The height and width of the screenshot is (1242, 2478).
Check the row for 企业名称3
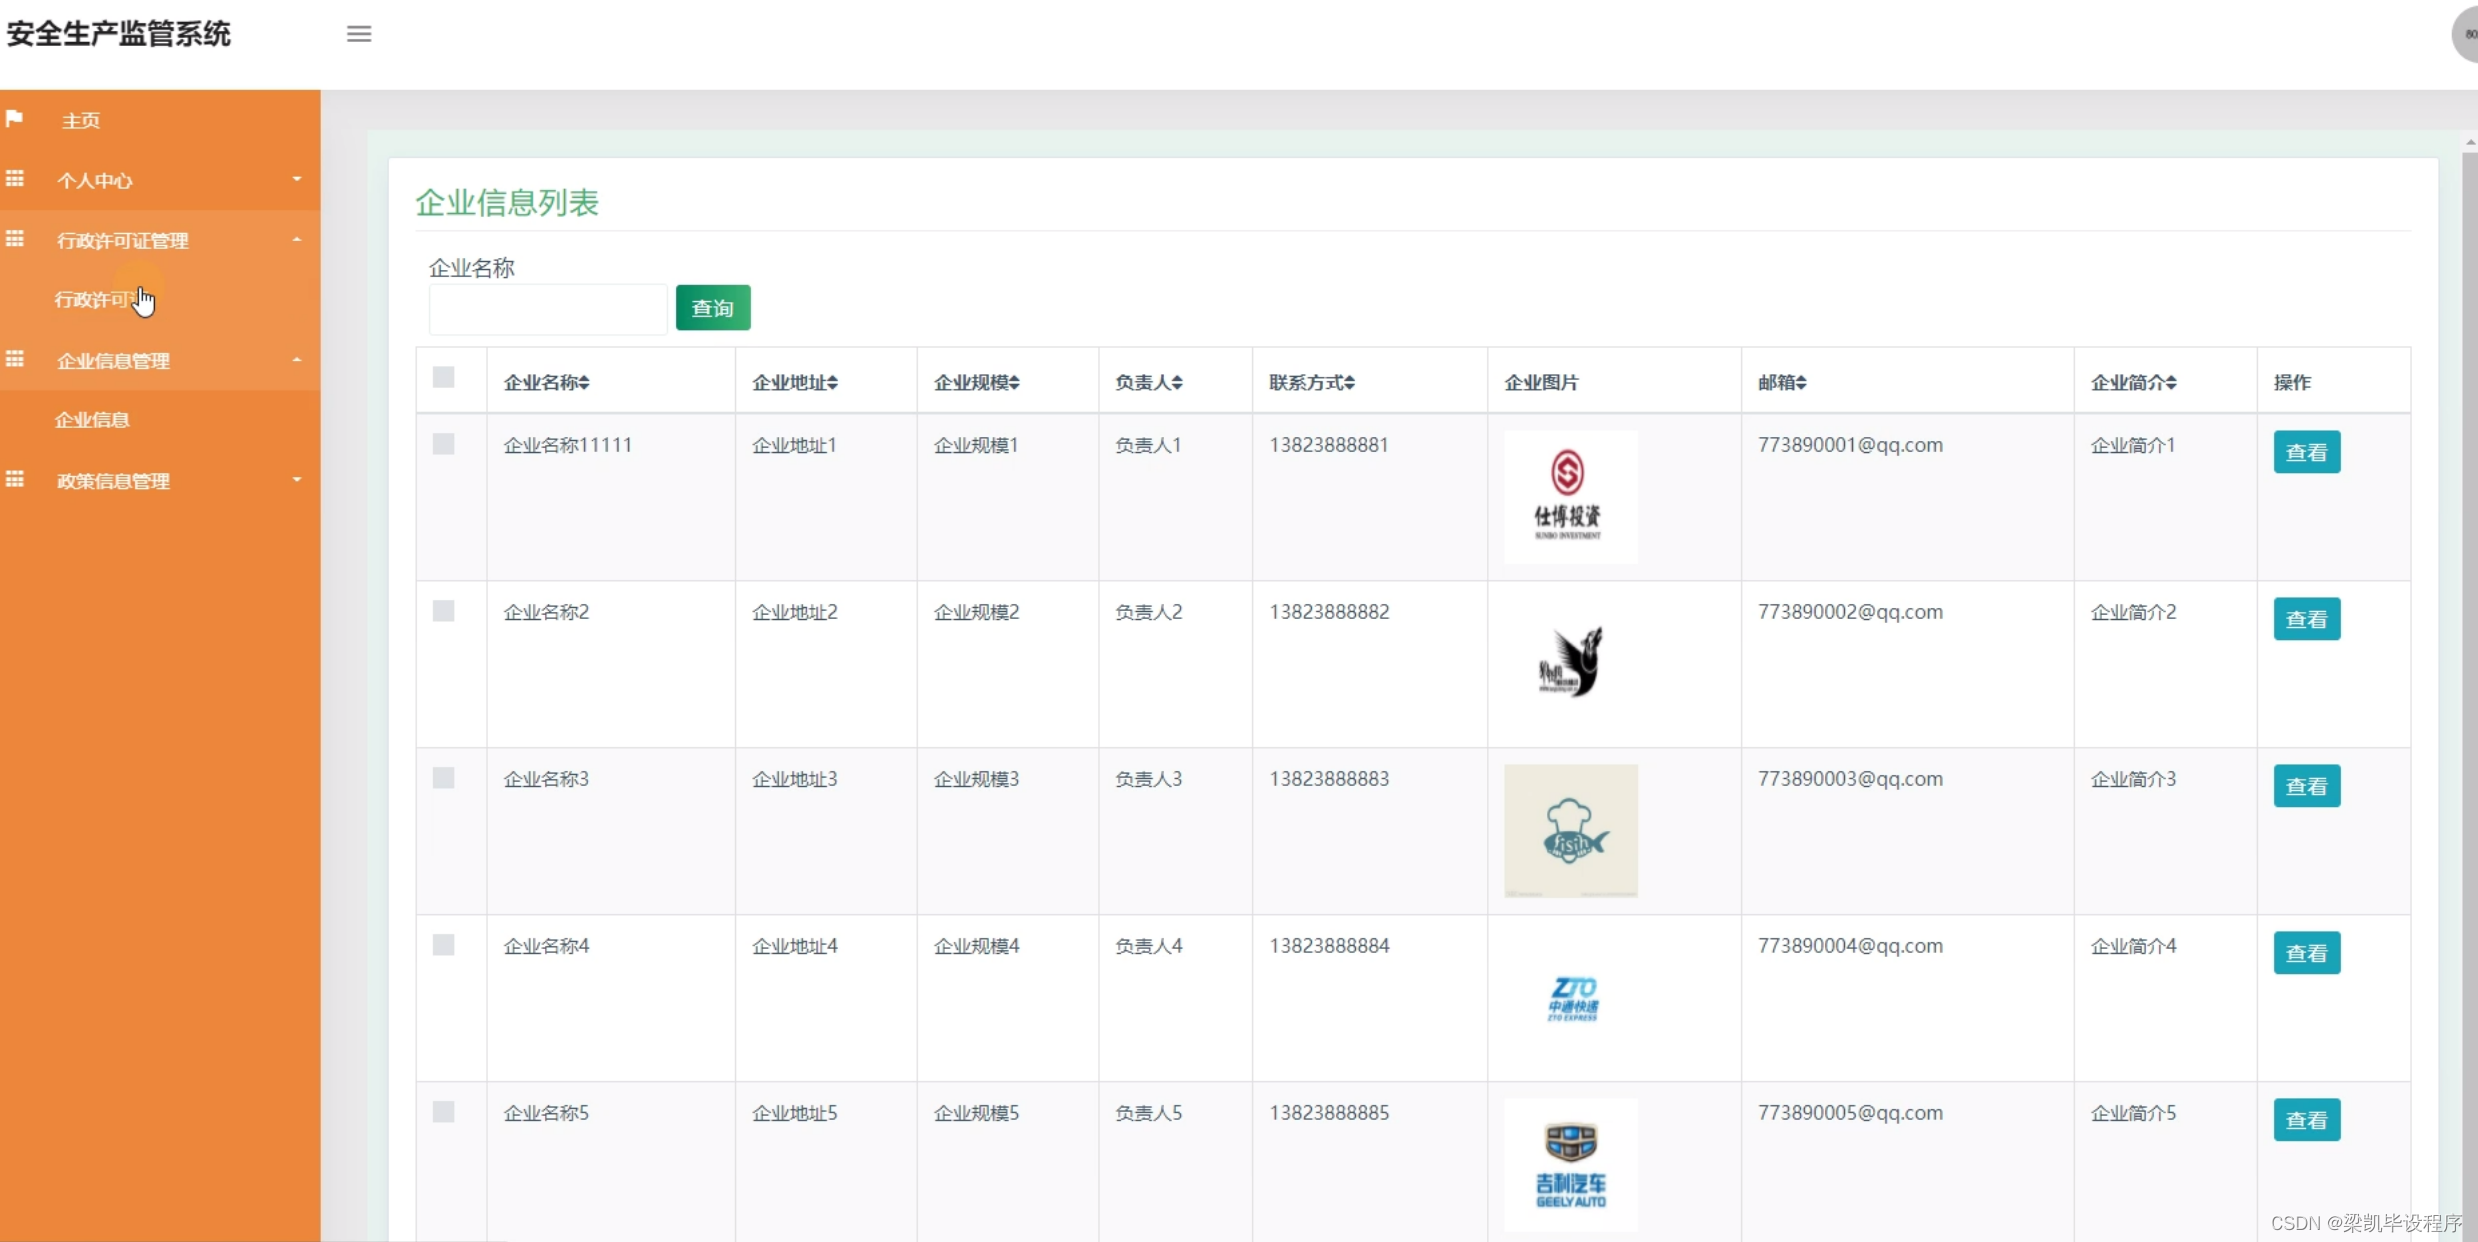pyautogui.click(x=443, y=778)
